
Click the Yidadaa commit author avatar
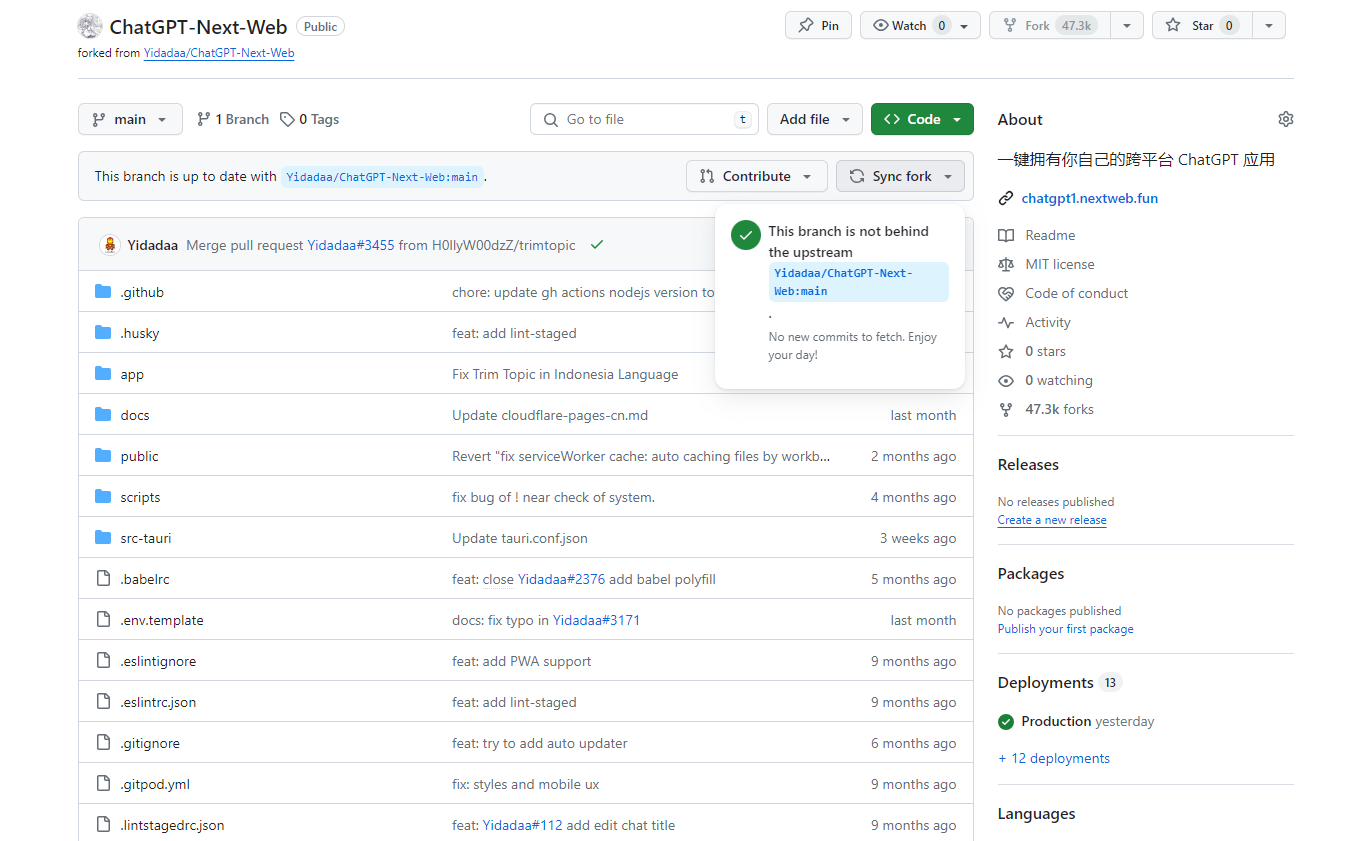pos(110,245)
